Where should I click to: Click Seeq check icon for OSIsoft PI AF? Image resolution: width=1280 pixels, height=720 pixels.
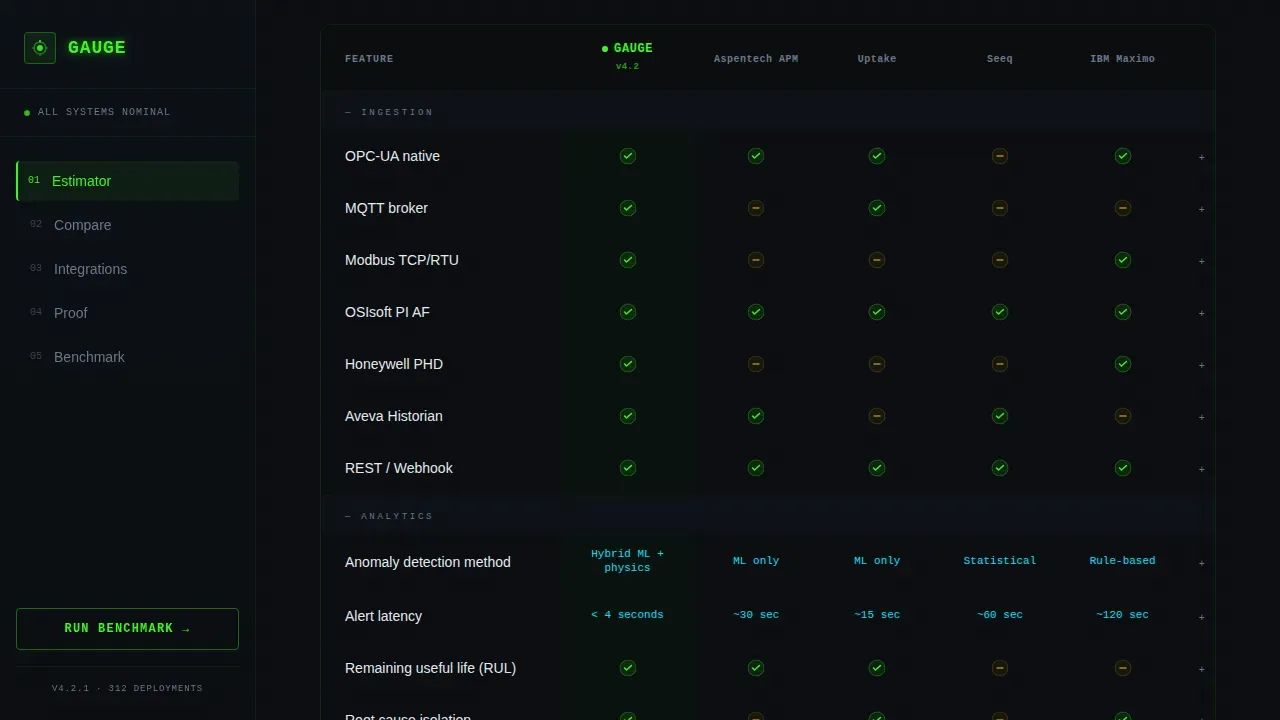coord(1000,312)
